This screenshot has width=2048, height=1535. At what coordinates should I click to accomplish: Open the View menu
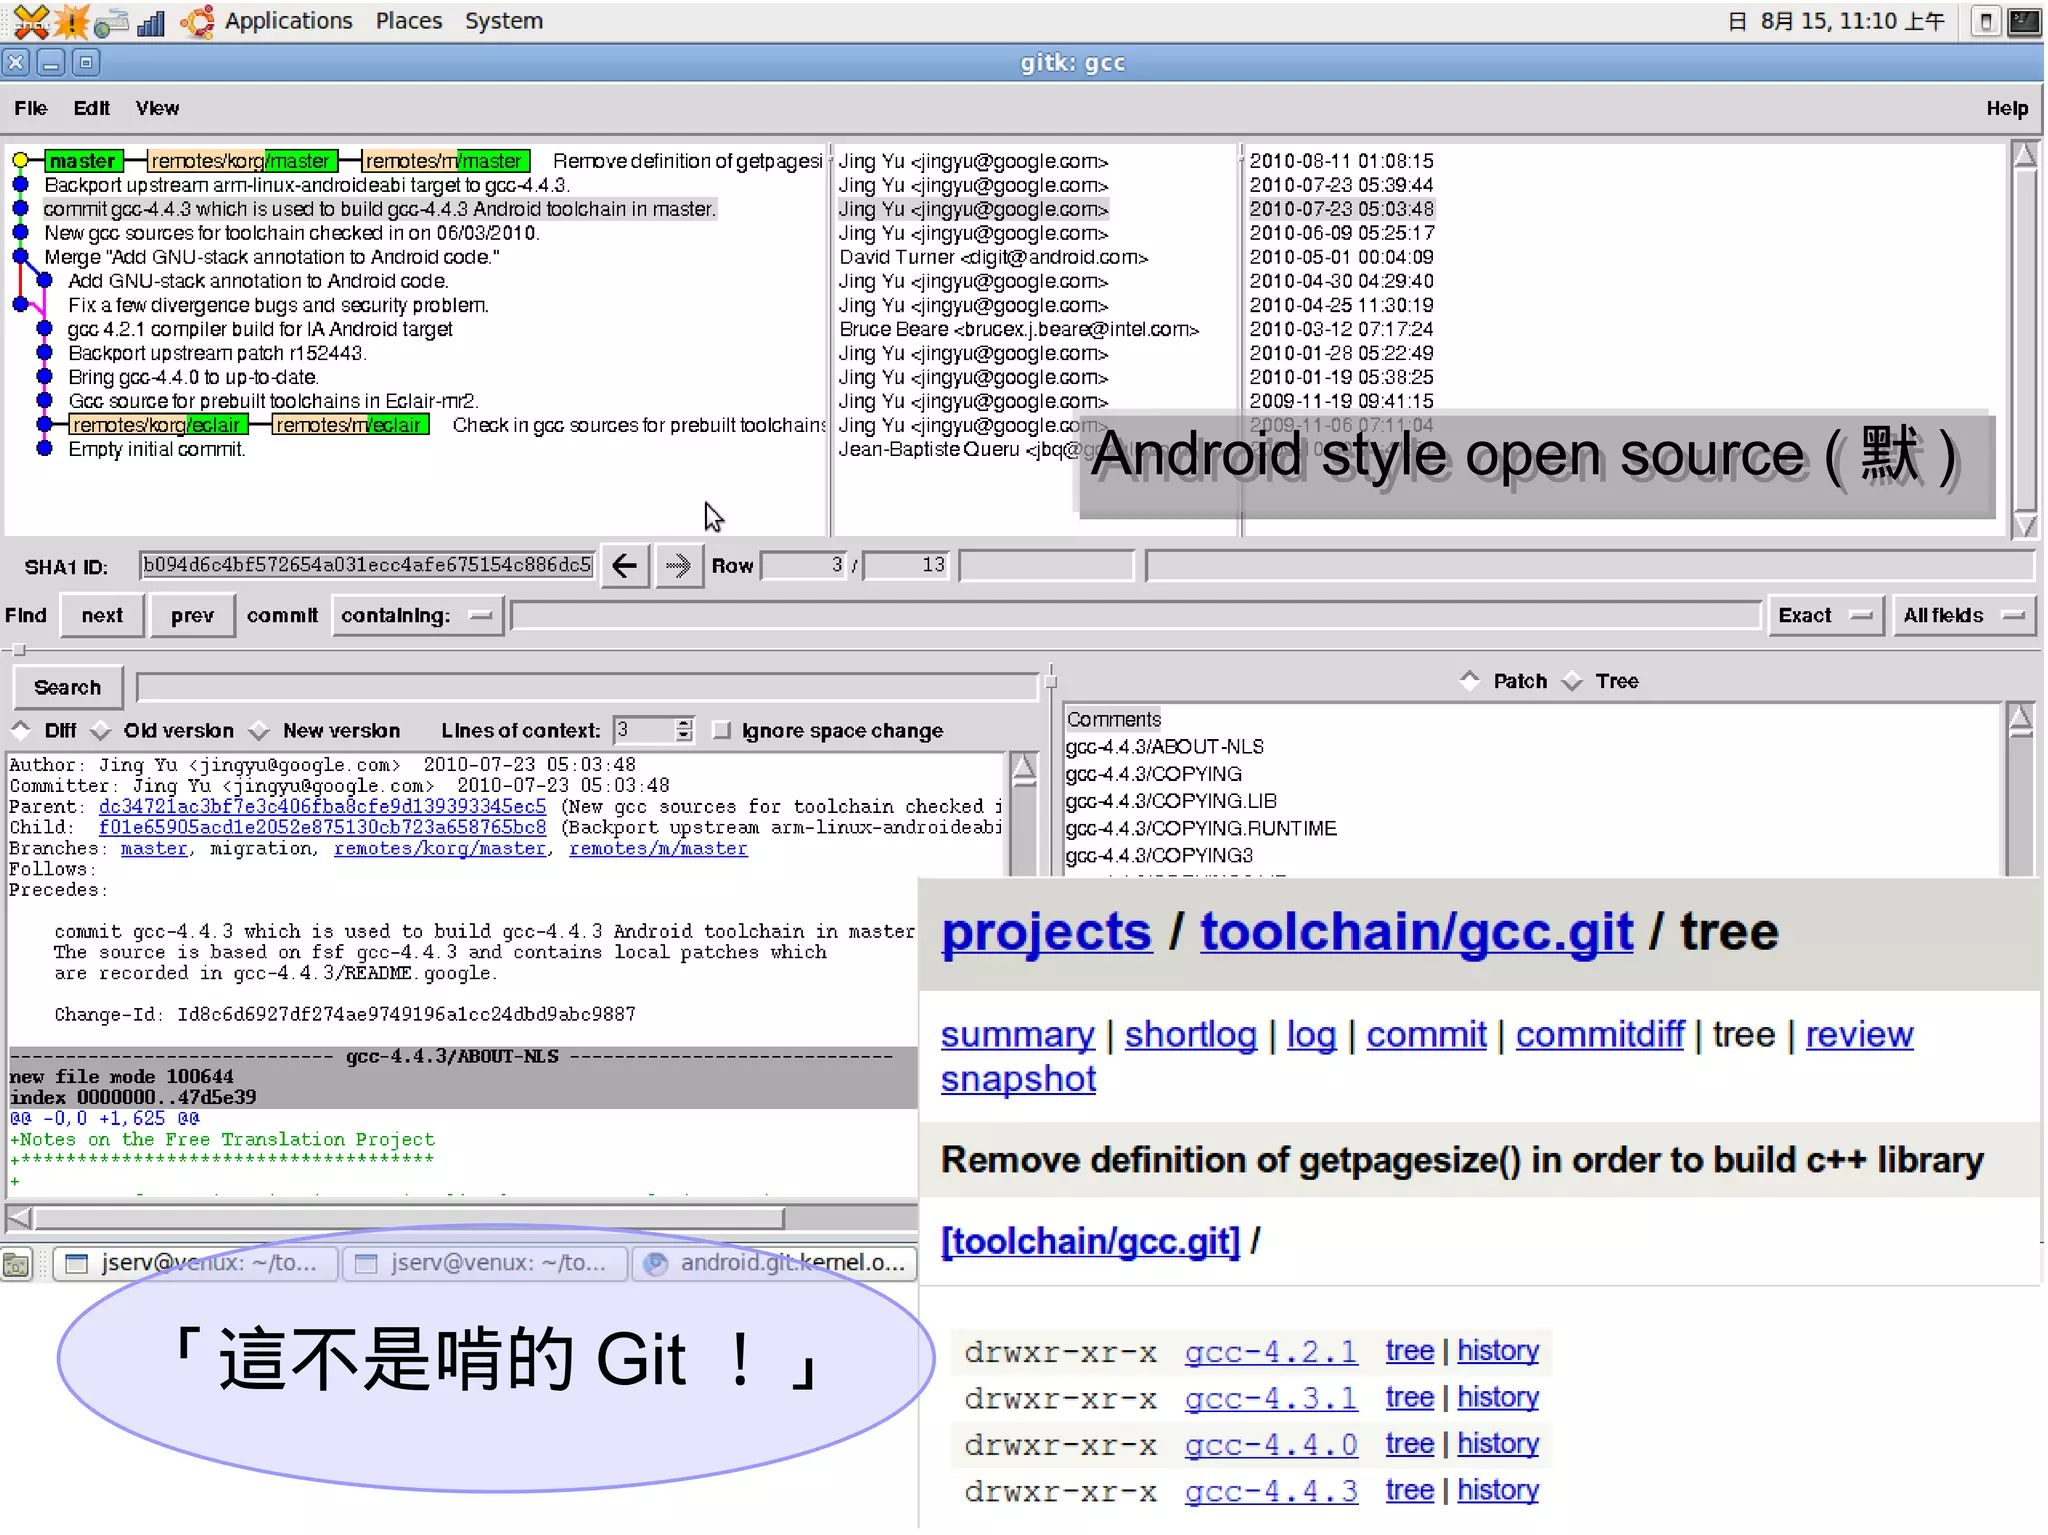point(157,108)
